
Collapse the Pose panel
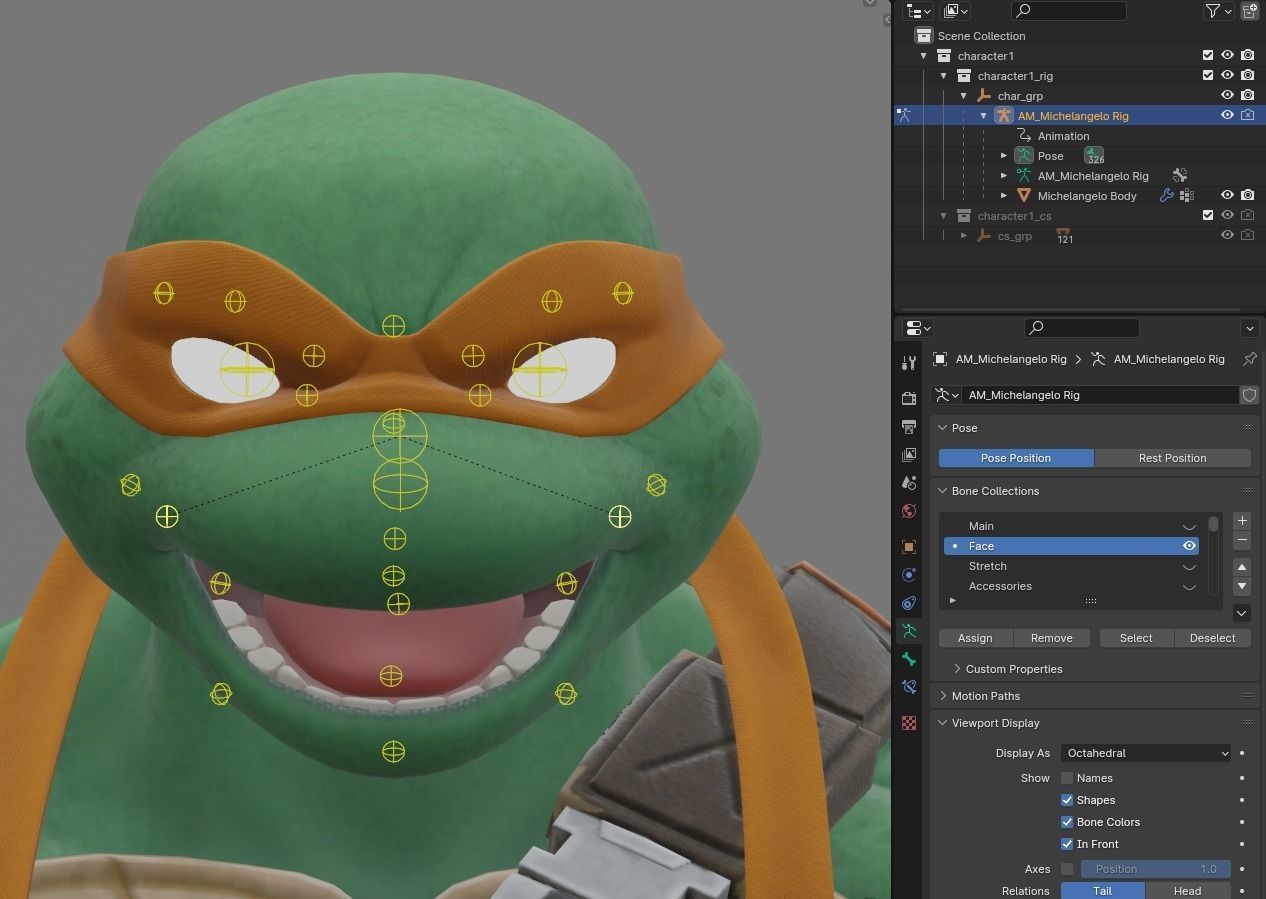coord(943,428)
